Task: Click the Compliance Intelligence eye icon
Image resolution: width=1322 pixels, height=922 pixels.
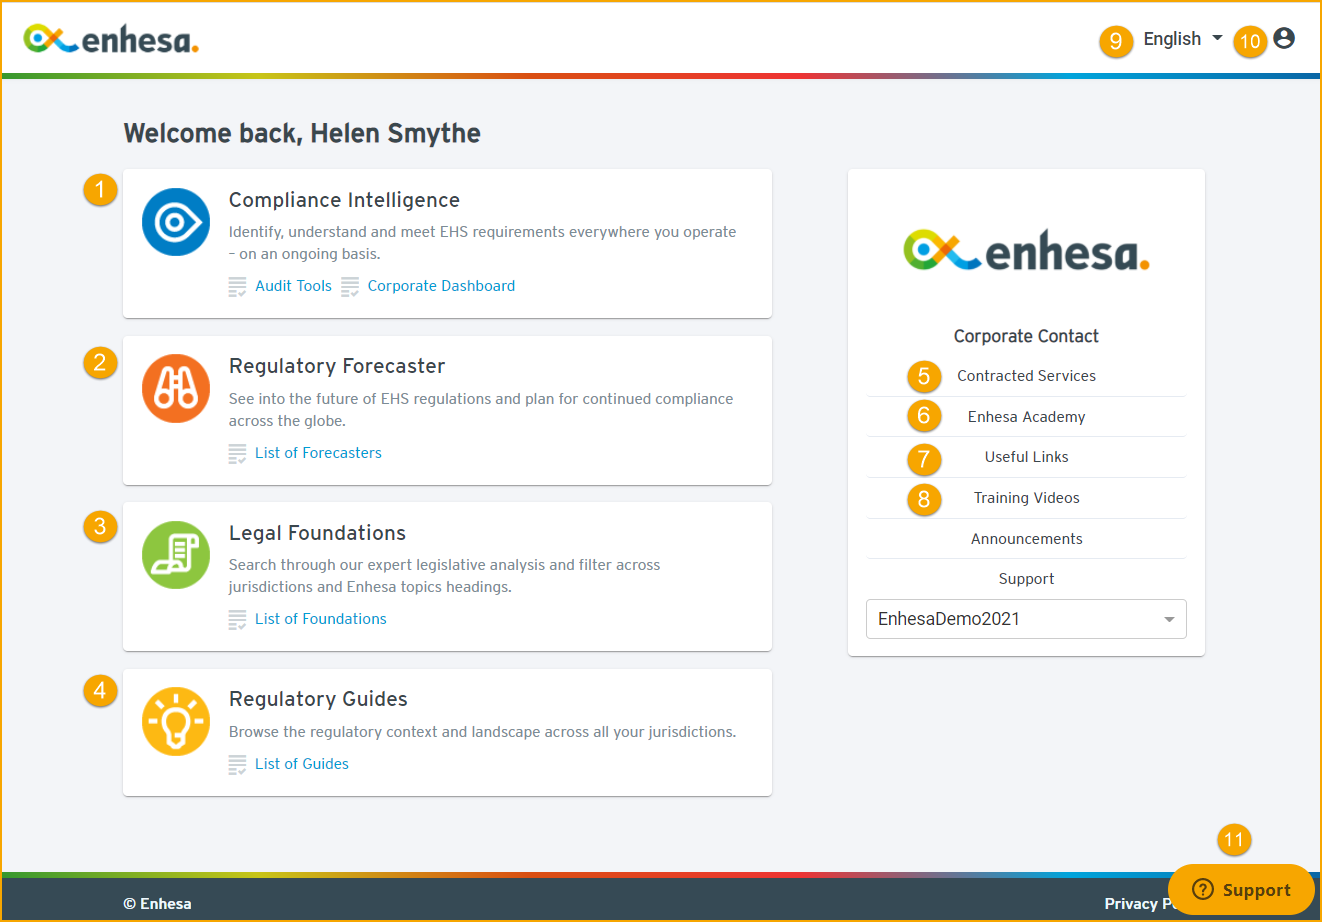Action: pyautogui.click(x=176, y=222)
